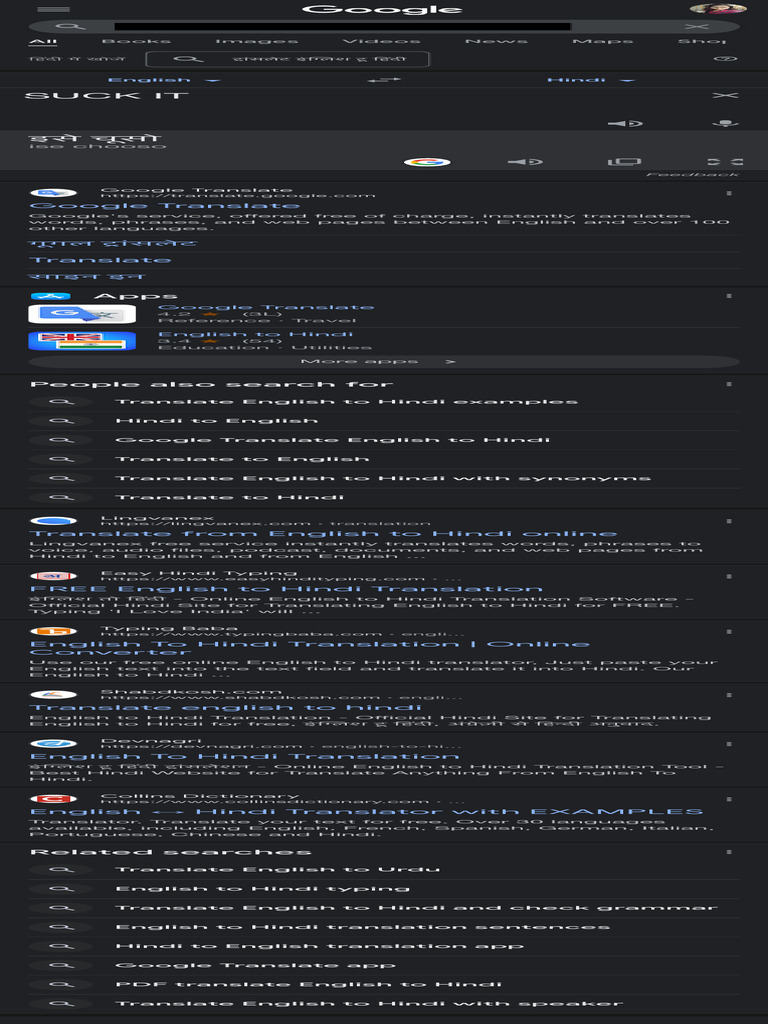Expand More apps
The image size is (768, 1024).
click(384, 361)
